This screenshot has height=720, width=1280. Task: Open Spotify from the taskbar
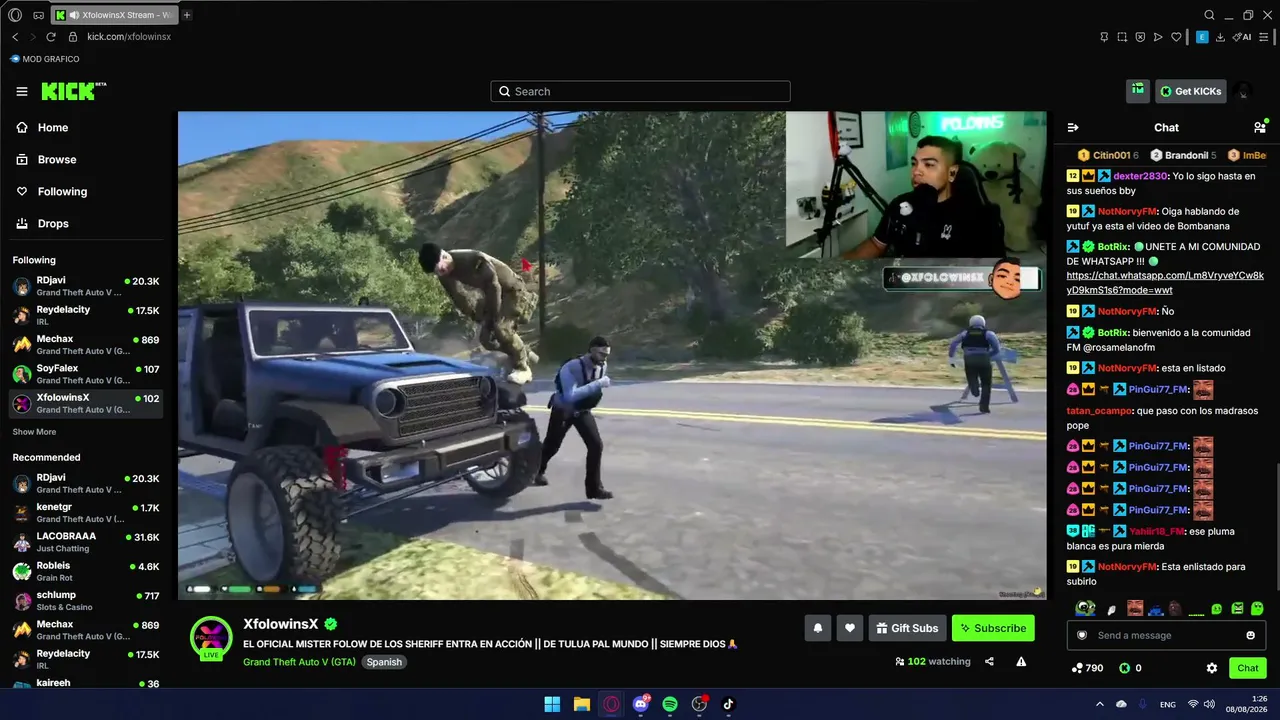point(670,704)
